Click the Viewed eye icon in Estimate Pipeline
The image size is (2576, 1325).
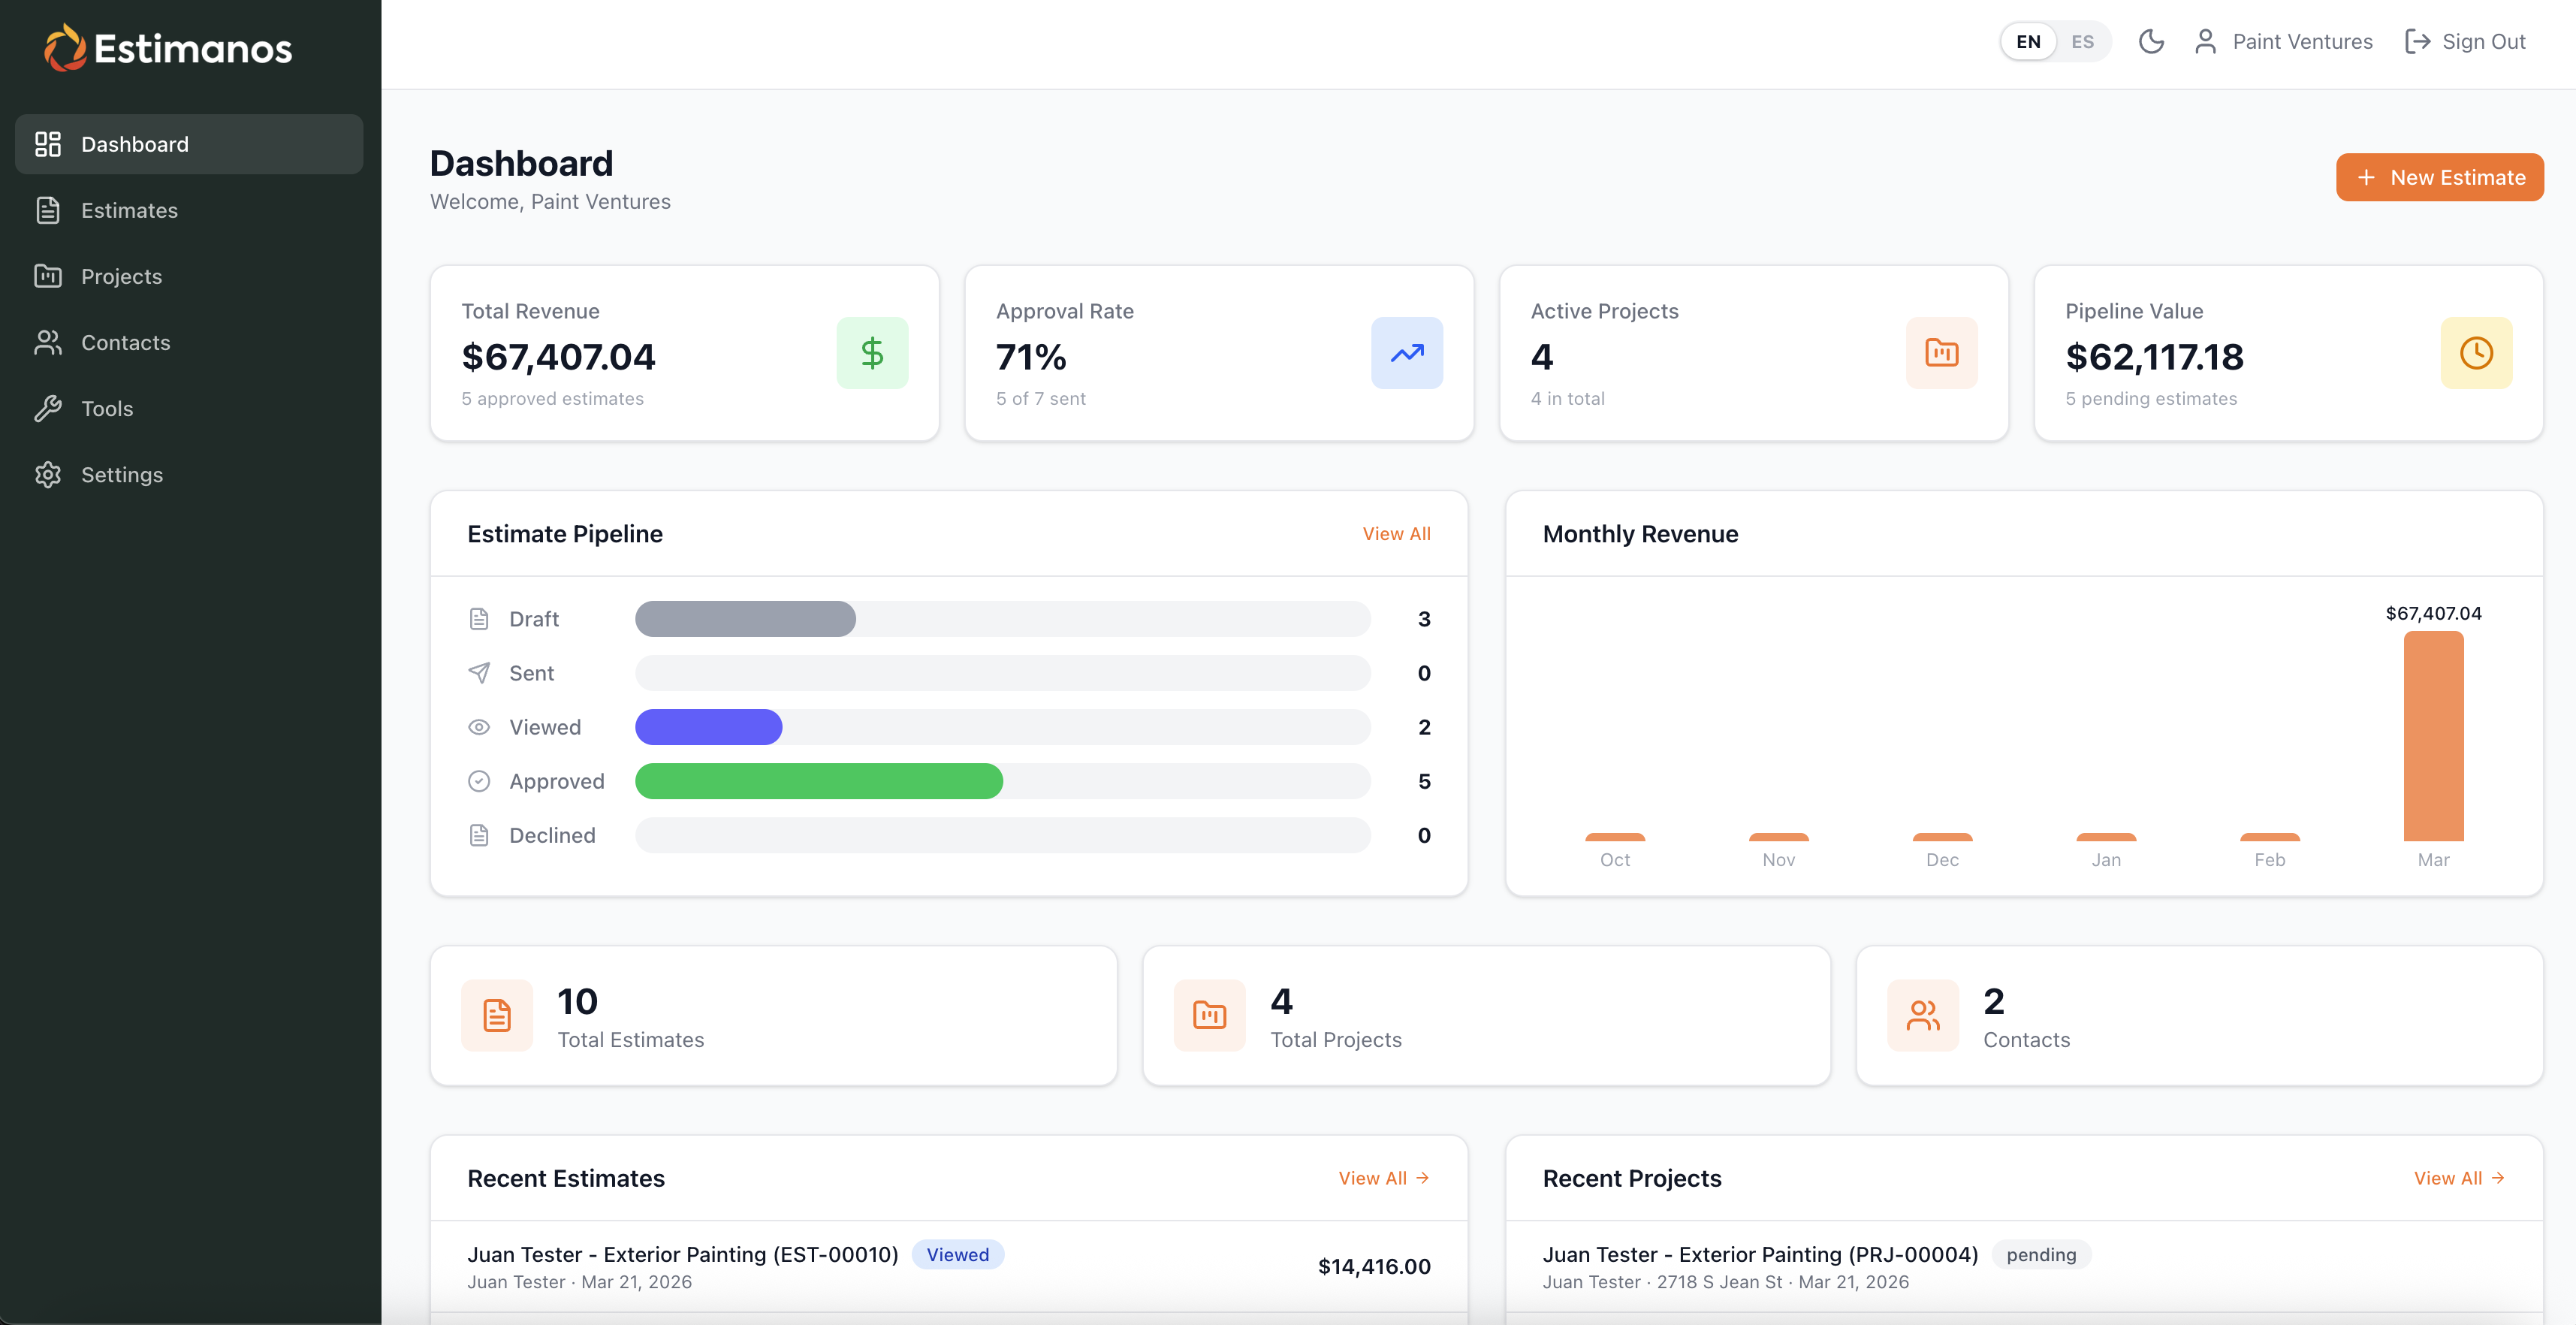[x=479, y=727]
